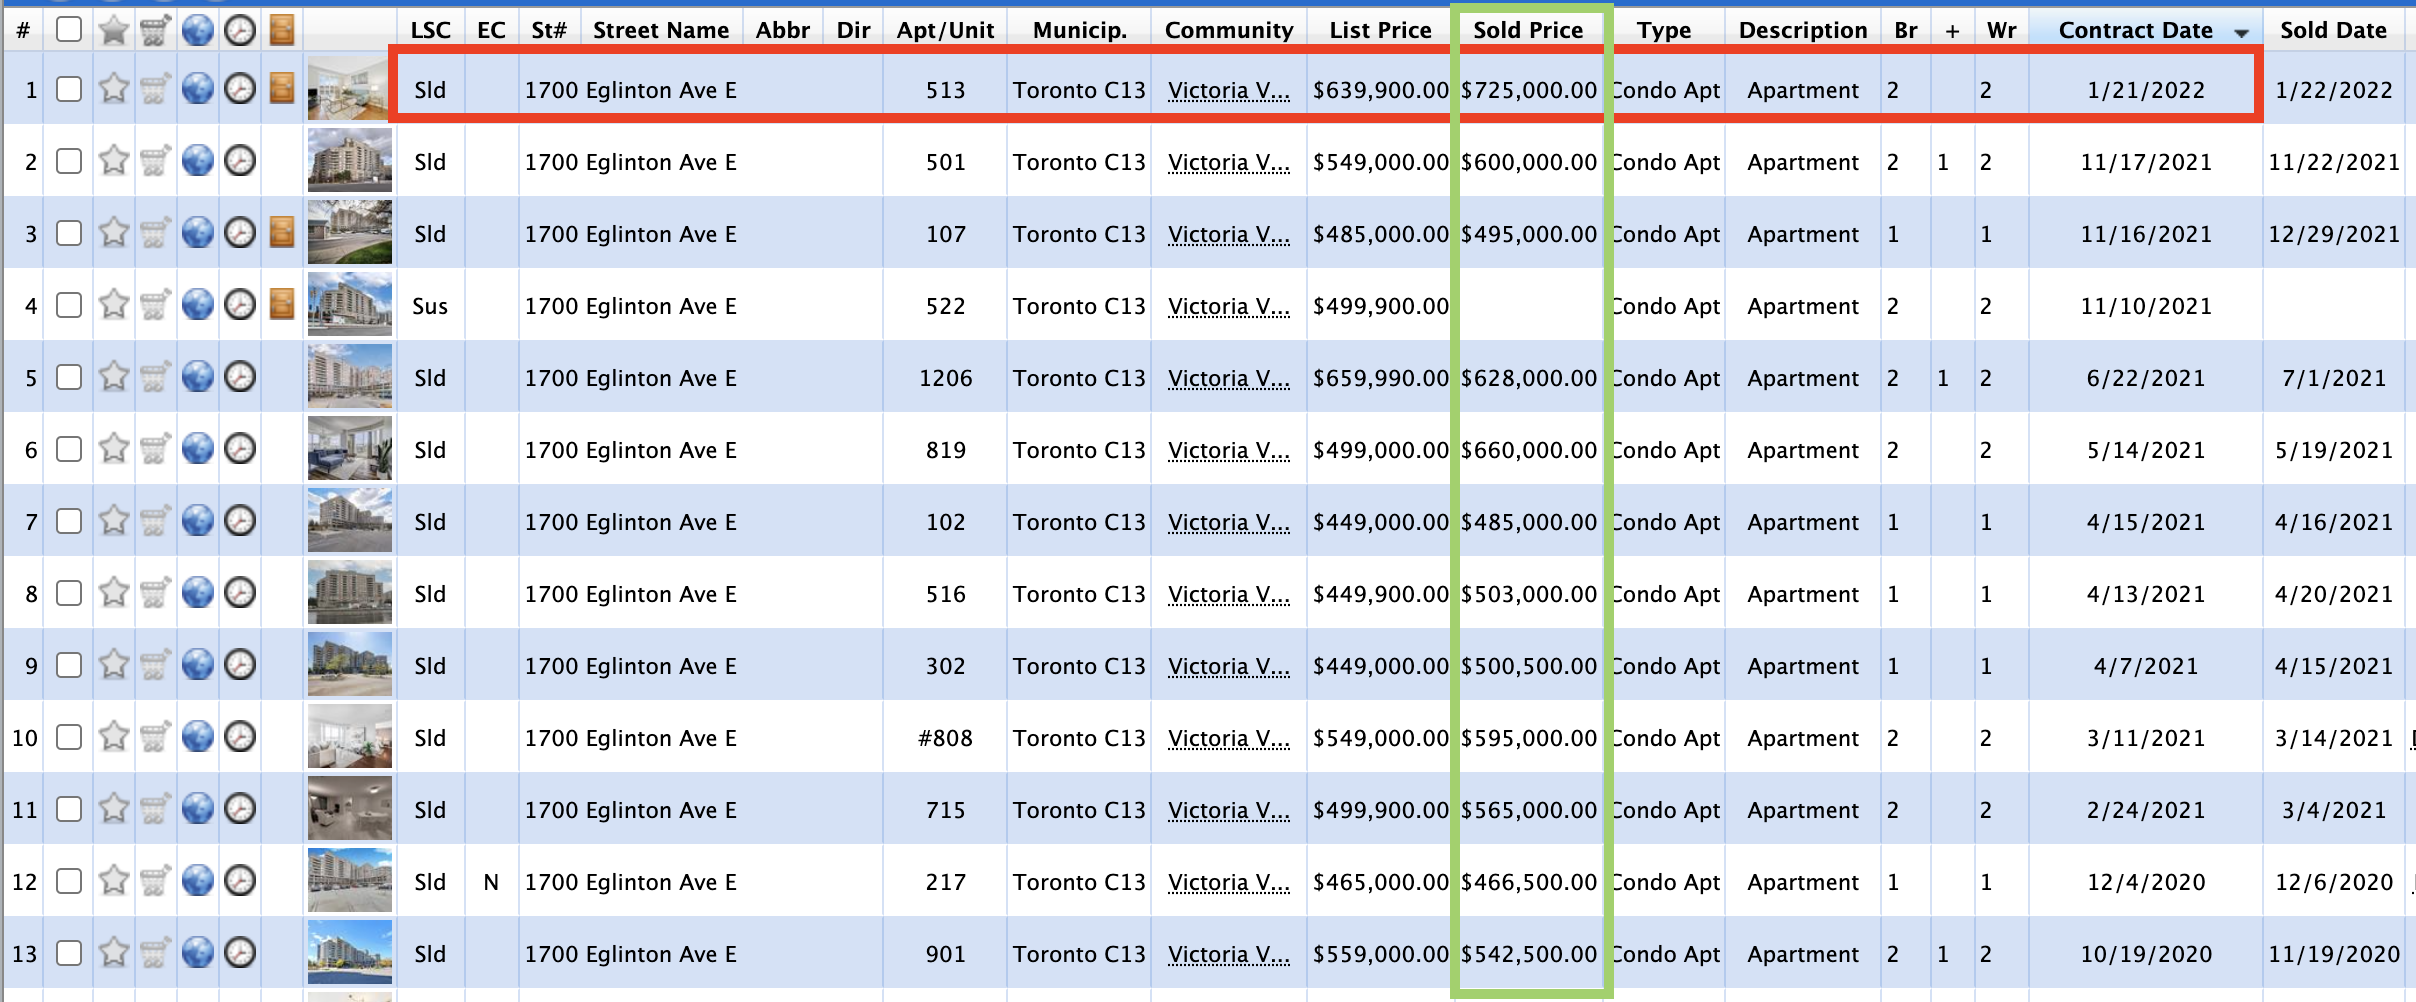This screenshot has width=2416, height=1002.
Task: Click the orange notebook icon in row 4
Action: coord(282,304)
